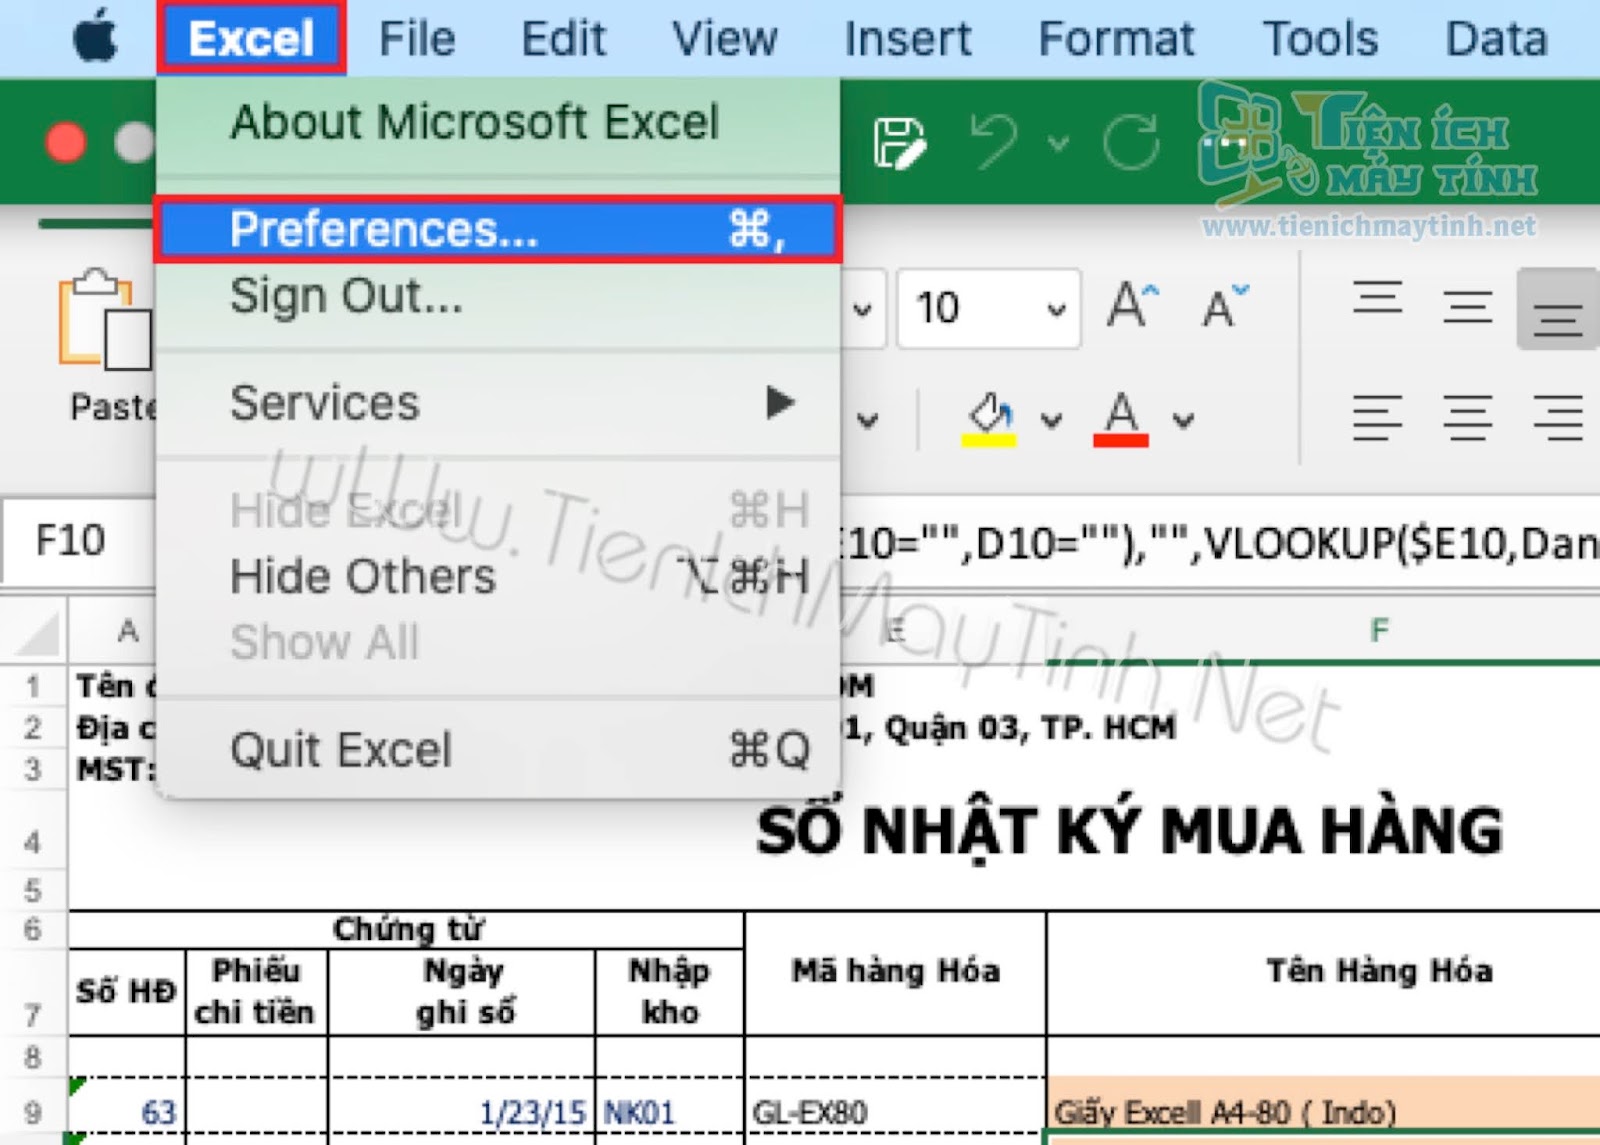Align text left
Image resolution: width=1600 pixels, height=1145 pixels.
[x=1377, y=418]
